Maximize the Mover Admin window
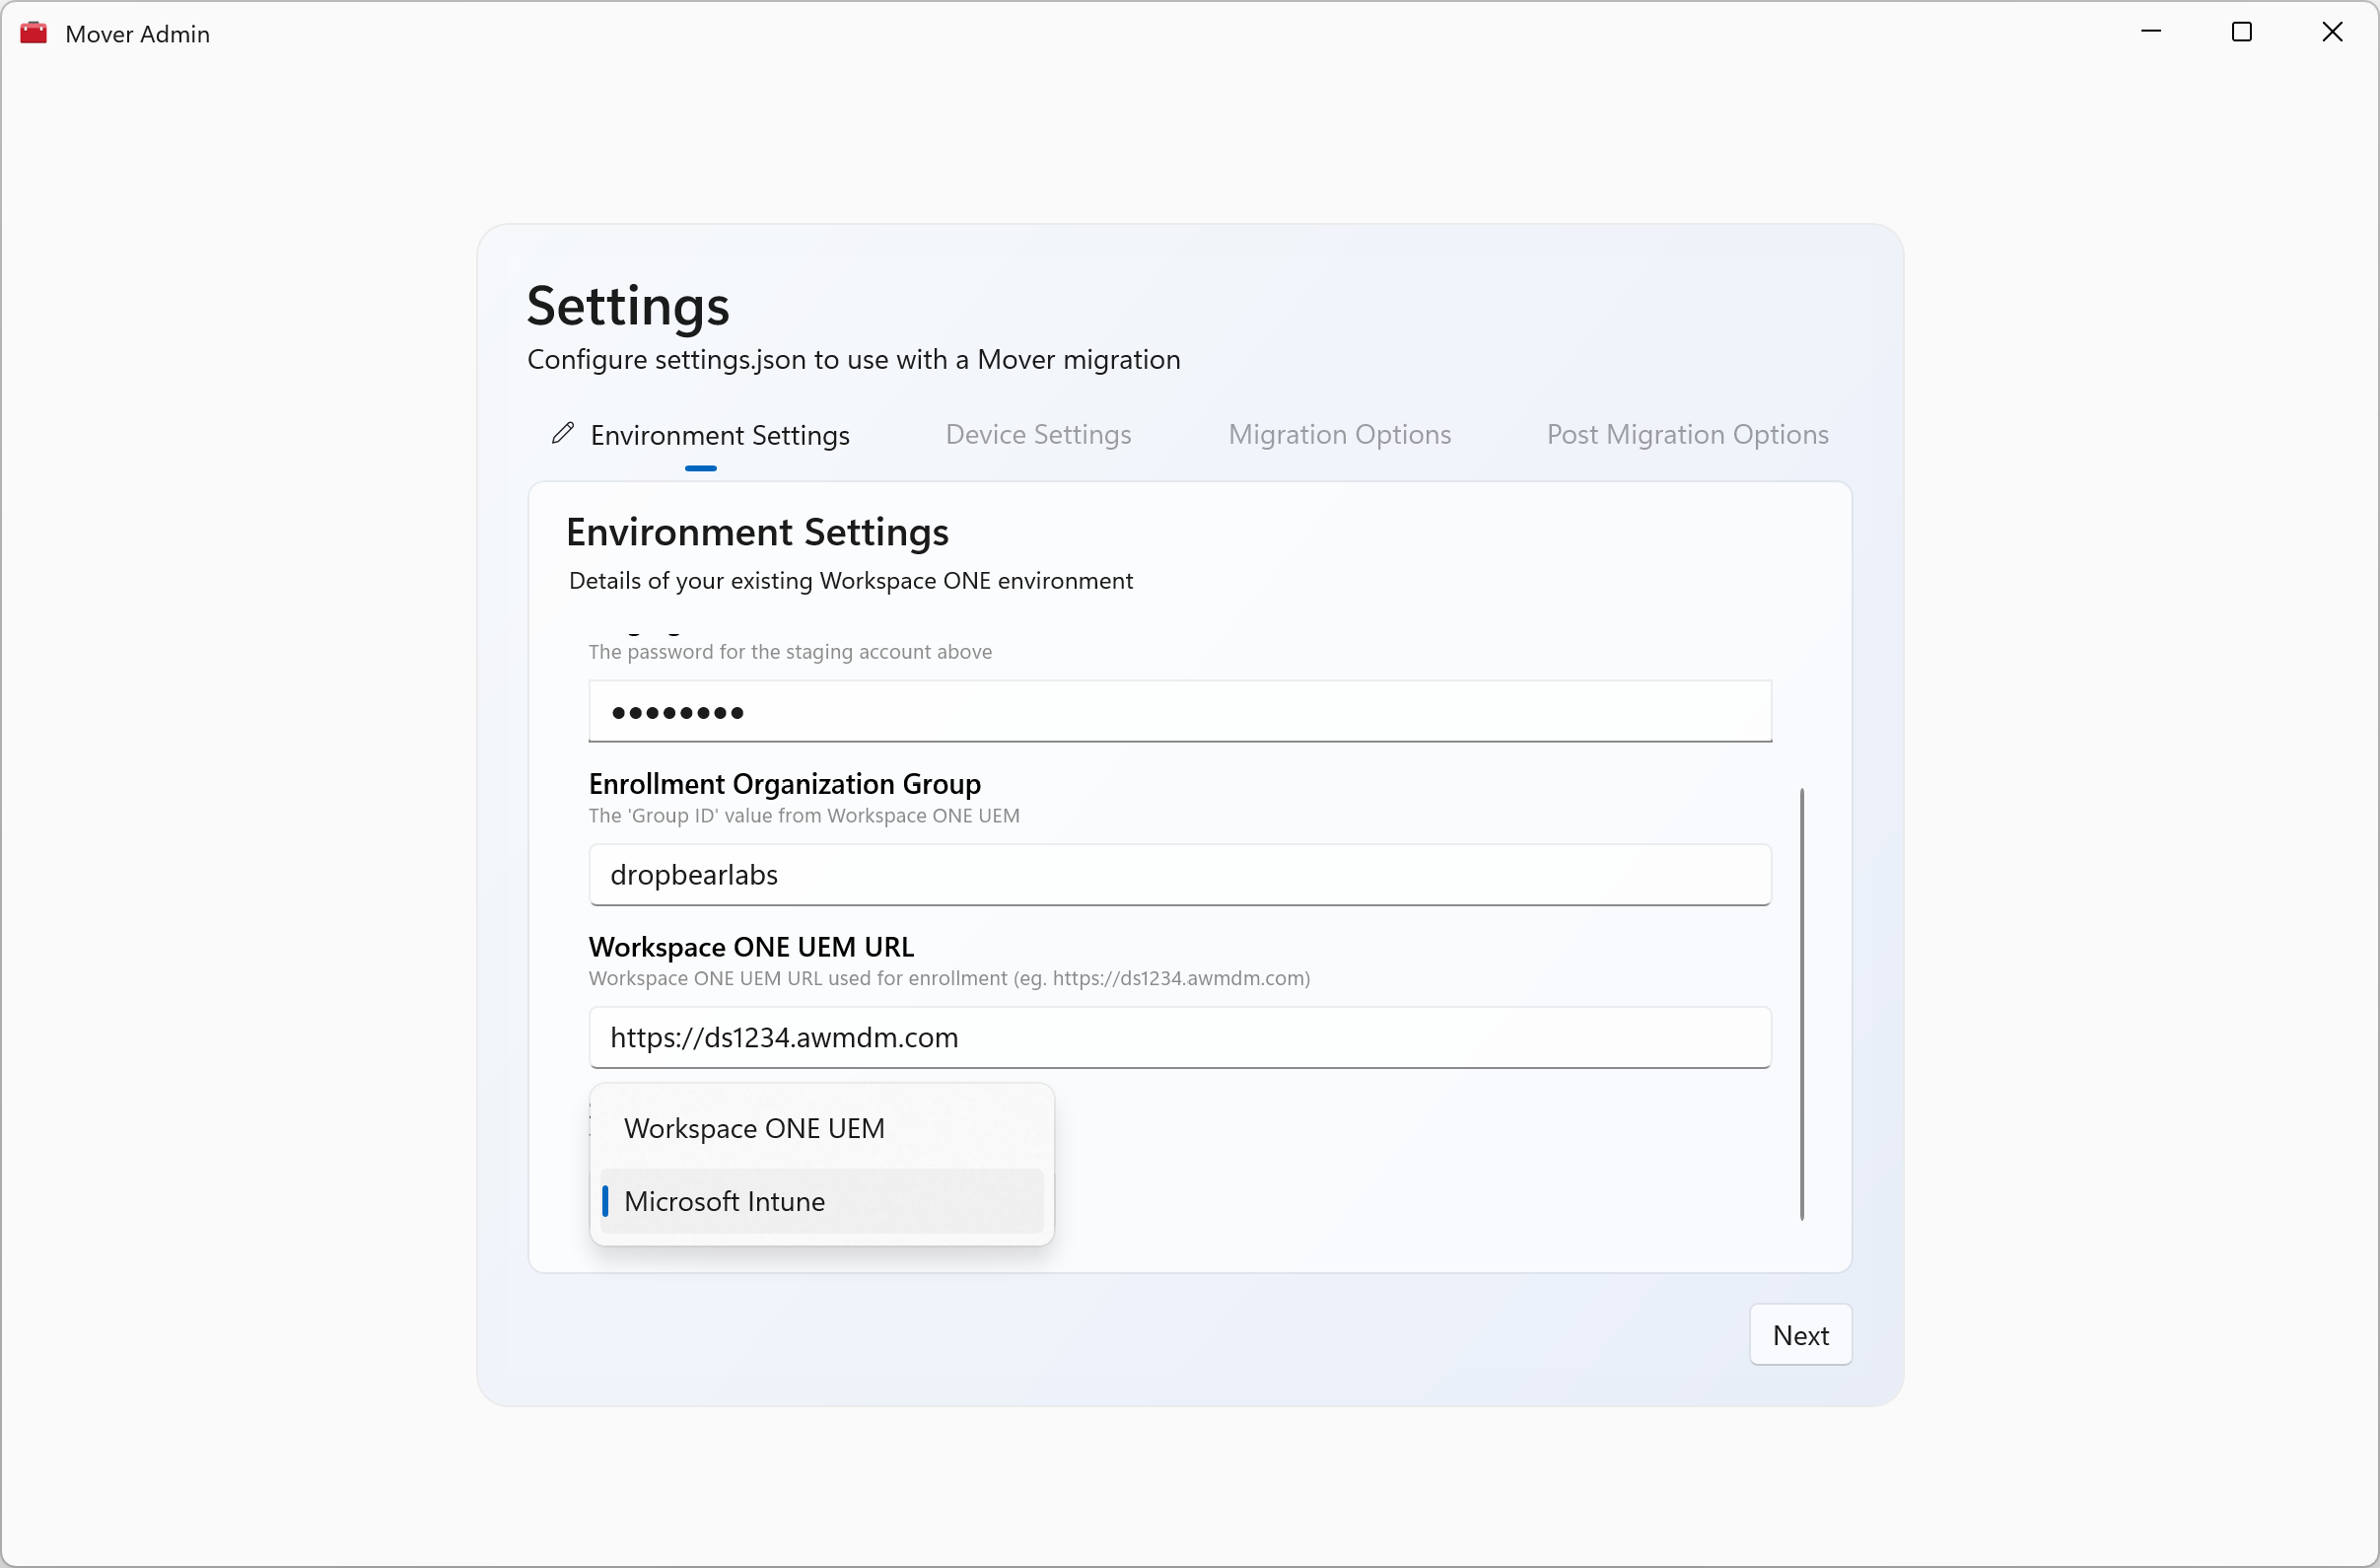The width and height of the screenshot is (2380, 1568). (x=2241, y=32)
